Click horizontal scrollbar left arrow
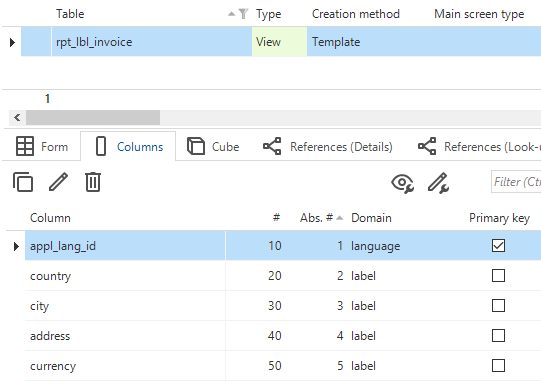The image size is (541, 387). coord(17,118)
